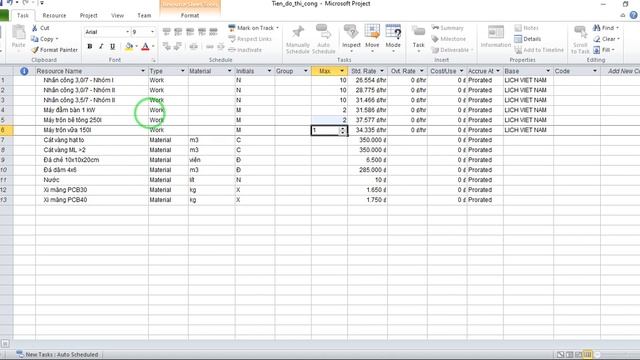Click the Cut scissors icon
The image size is (640, 360).
point(35,28)
